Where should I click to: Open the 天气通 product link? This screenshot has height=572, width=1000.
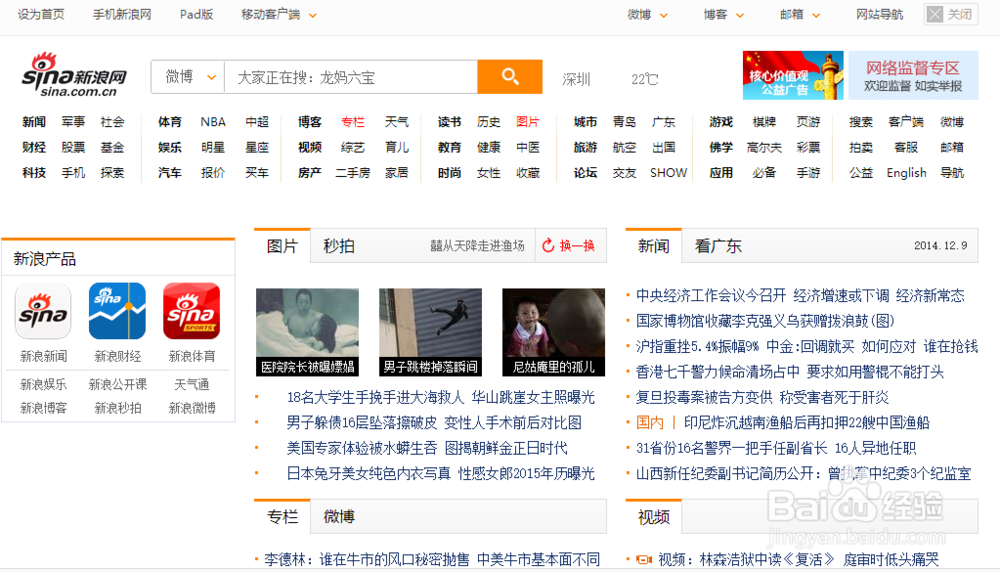[191, 385]
